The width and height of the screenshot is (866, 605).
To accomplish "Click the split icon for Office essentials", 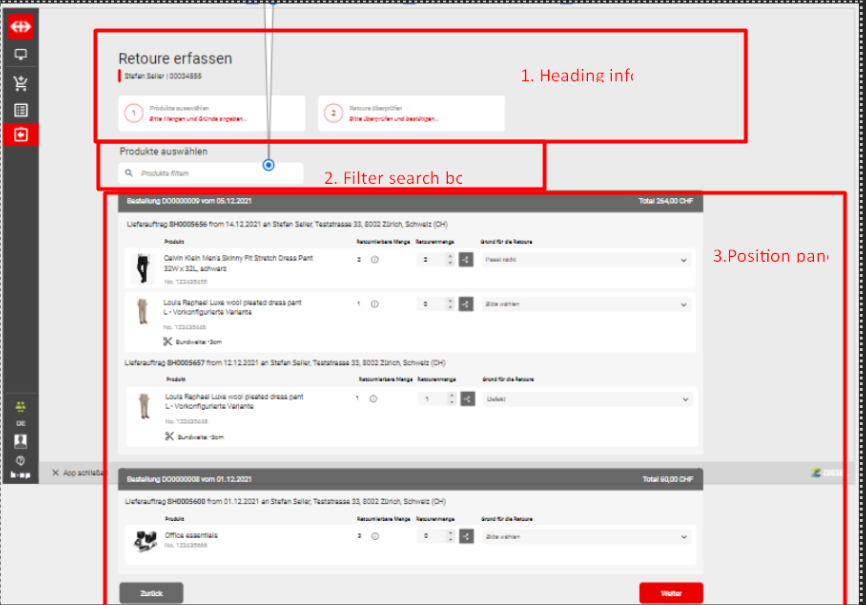I will pyautogui.click(x=467, y=537).
